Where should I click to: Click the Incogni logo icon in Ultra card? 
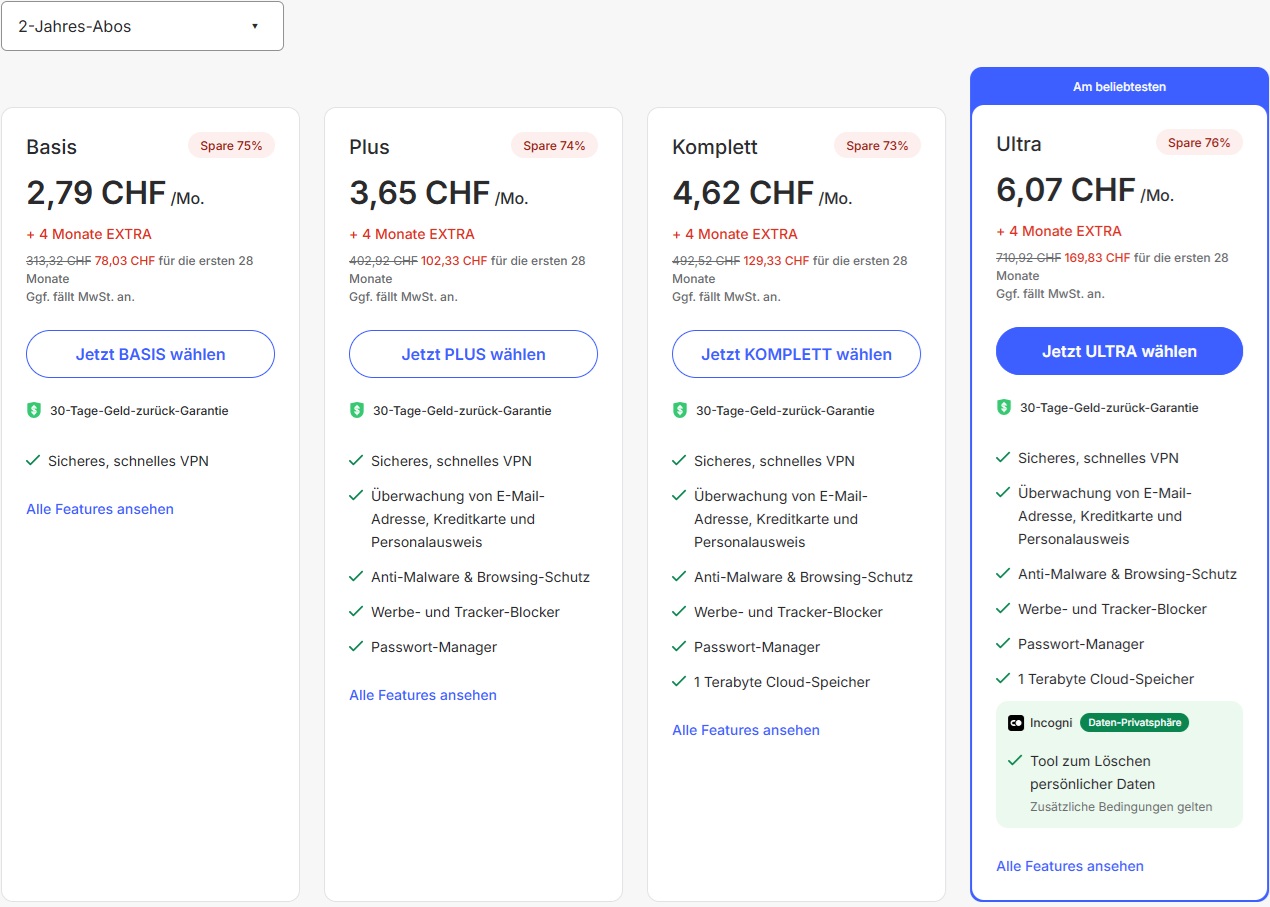[1016, 723]
